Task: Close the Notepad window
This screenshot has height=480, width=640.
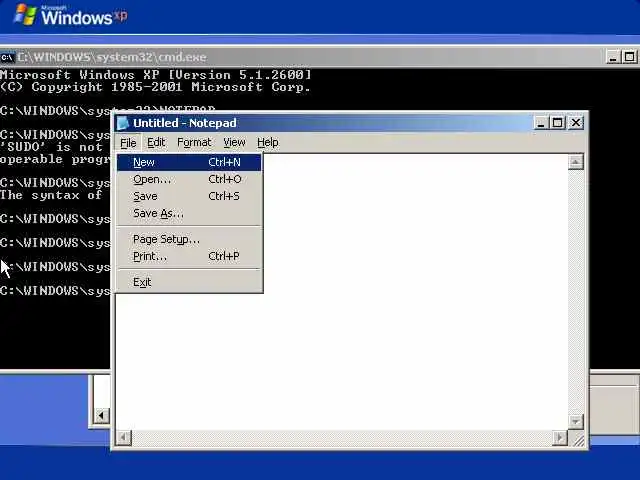Action: 576,123
